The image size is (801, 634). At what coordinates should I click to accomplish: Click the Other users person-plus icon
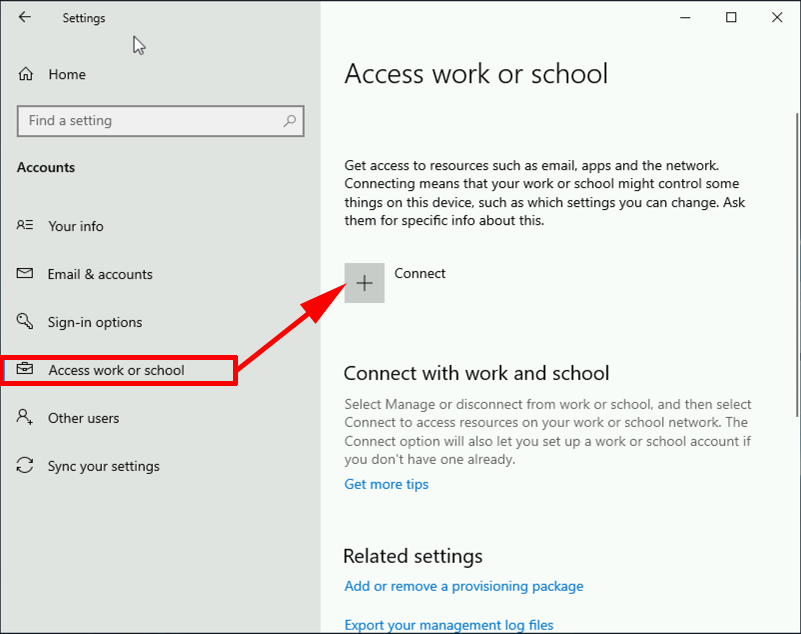(x=25, y=417)
